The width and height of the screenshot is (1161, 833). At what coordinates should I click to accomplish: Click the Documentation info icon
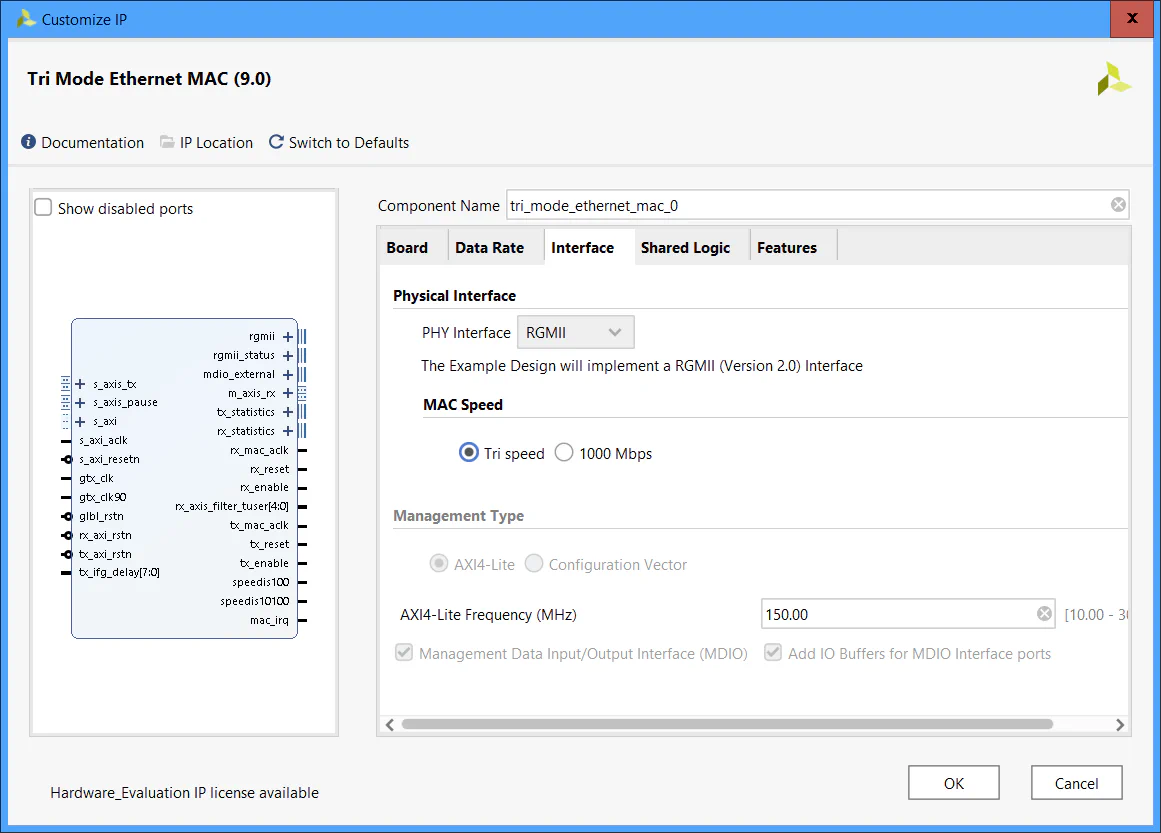29,142
